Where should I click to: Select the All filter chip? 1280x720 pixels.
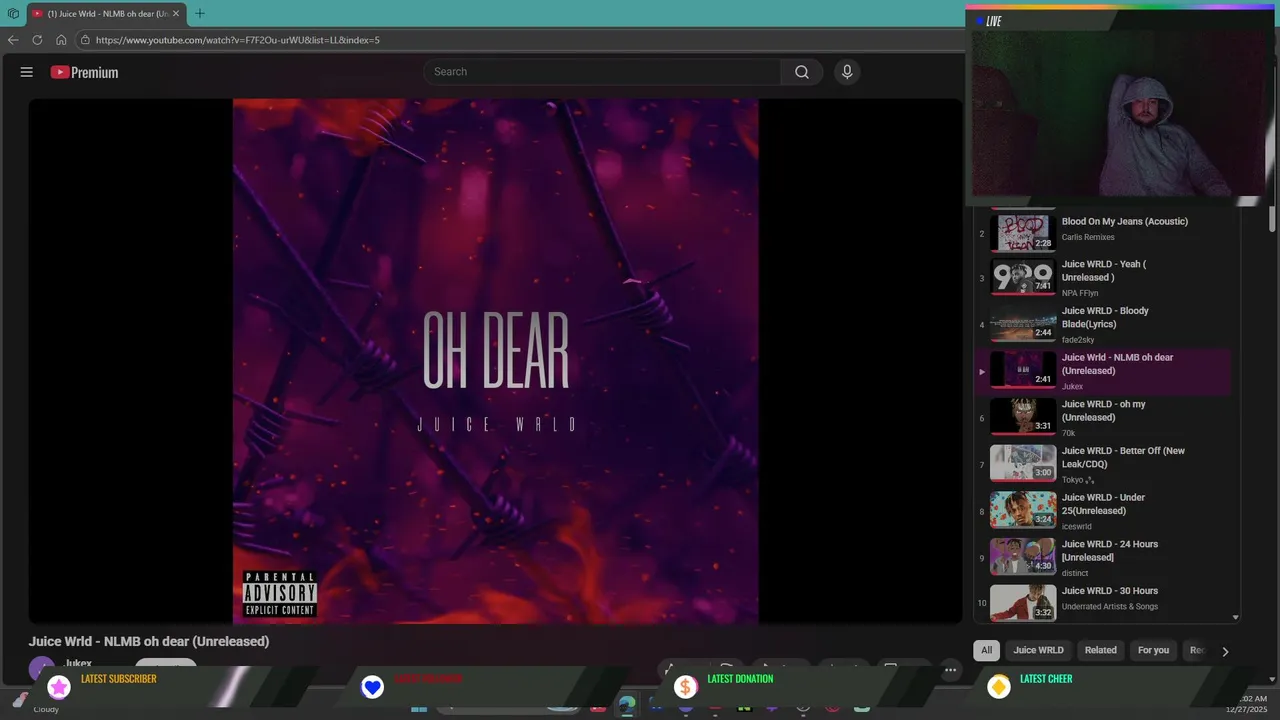[986, 650]
